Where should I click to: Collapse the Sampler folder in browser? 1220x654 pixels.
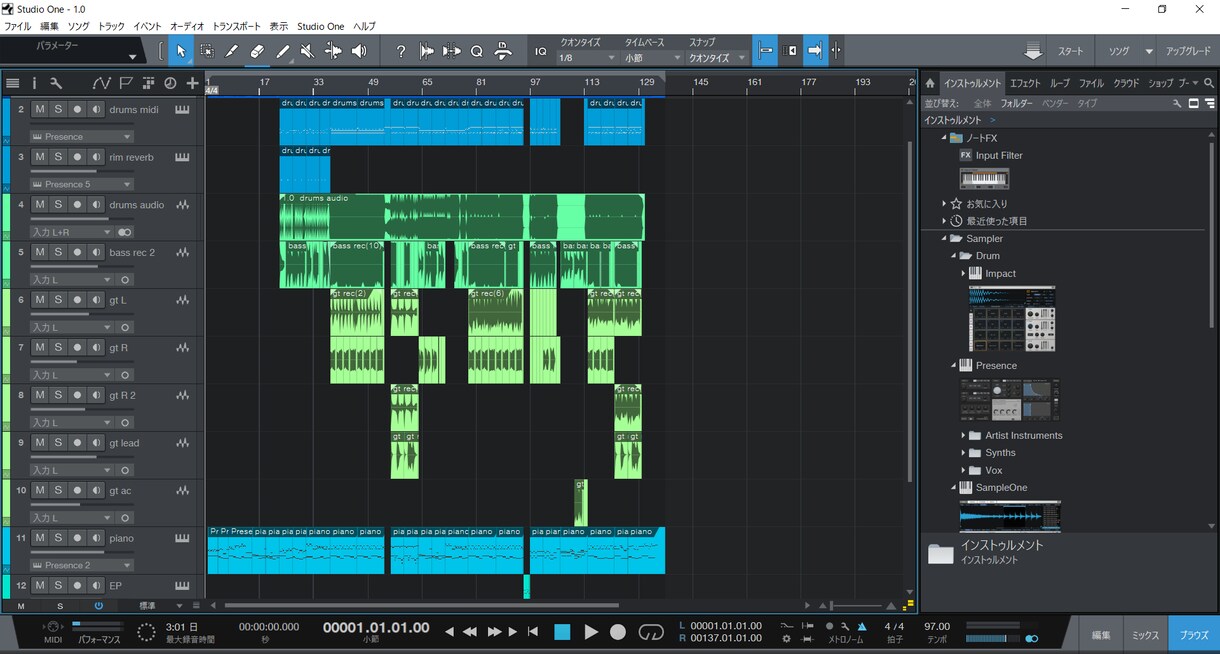click(944, 238)
